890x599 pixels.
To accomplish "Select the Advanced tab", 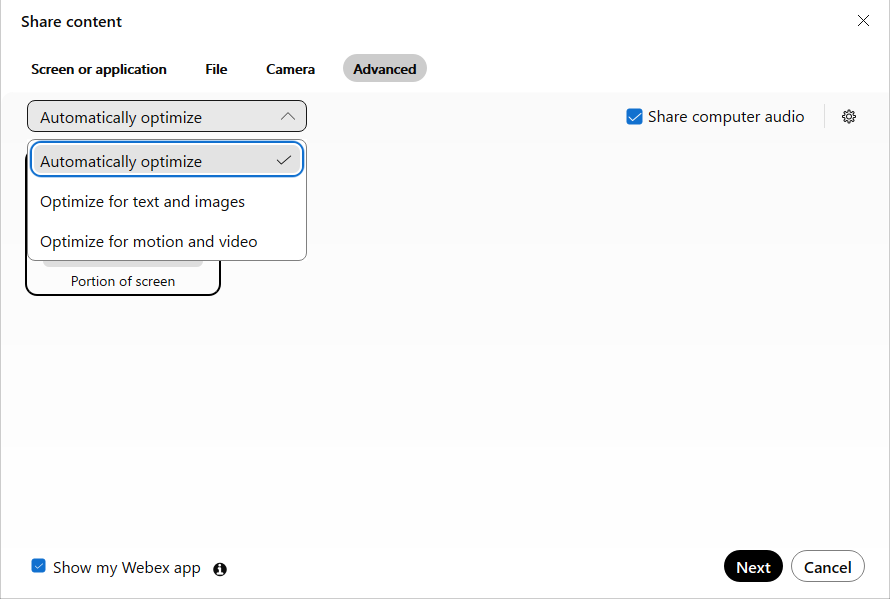I will (385, 69).
